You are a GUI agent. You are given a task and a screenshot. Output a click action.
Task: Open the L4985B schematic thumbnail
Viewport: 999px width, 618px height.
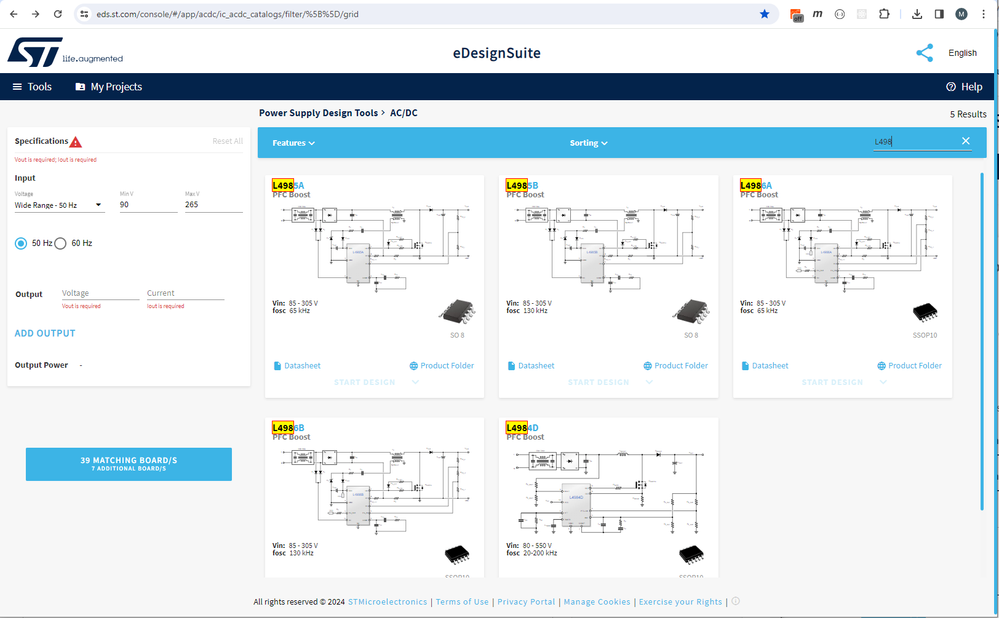[x=608, y=248]
